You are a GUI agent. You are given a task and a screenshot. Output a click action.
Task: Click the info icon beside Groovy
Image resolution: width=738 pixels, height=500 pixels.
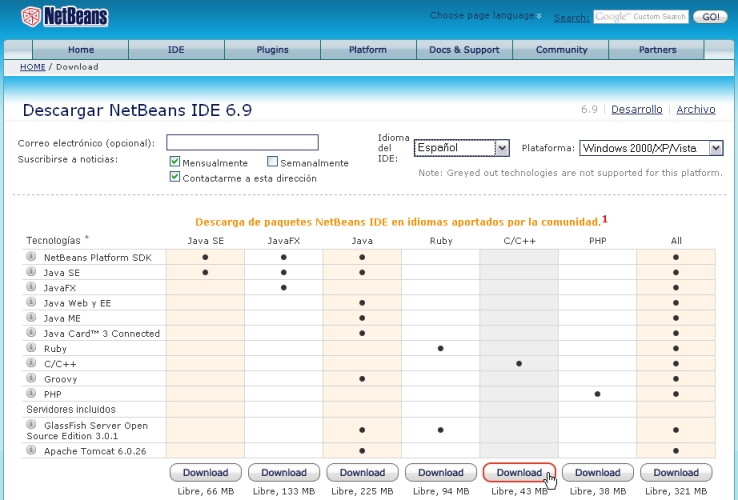pyautogui.click(x=31, y=378)
